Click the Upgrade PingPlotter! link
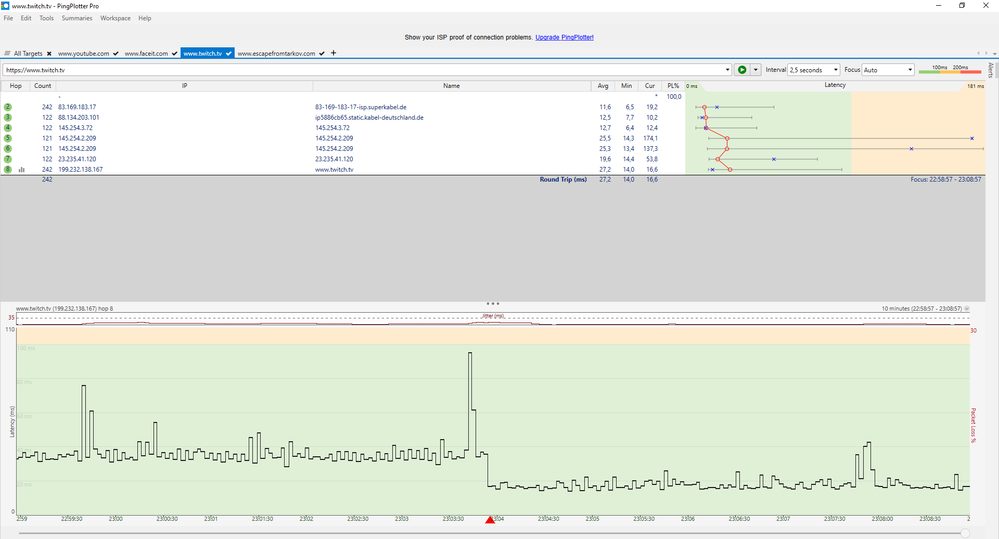The width and height of the screenshot is (999, 539). (564, 37)
